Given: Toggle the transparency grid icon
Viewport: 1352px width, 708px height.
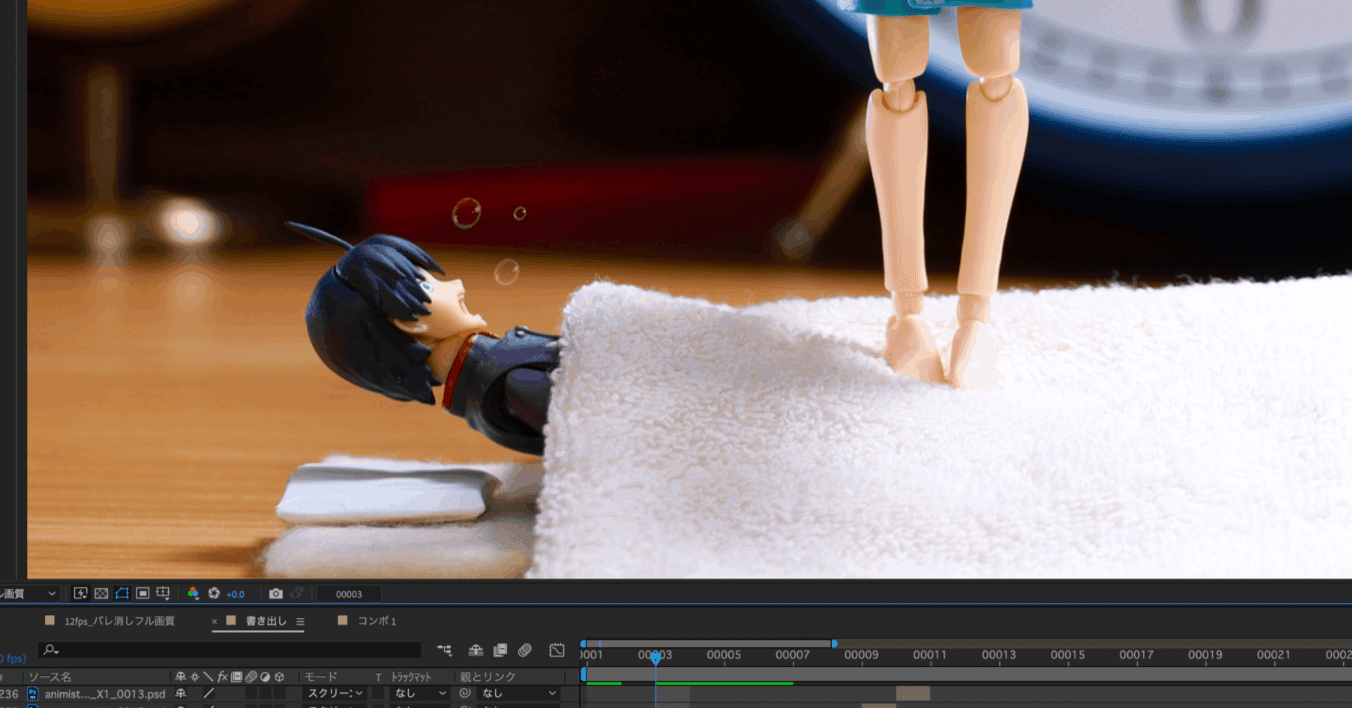Looking at the screenshot, I should (x=102, y=593).
